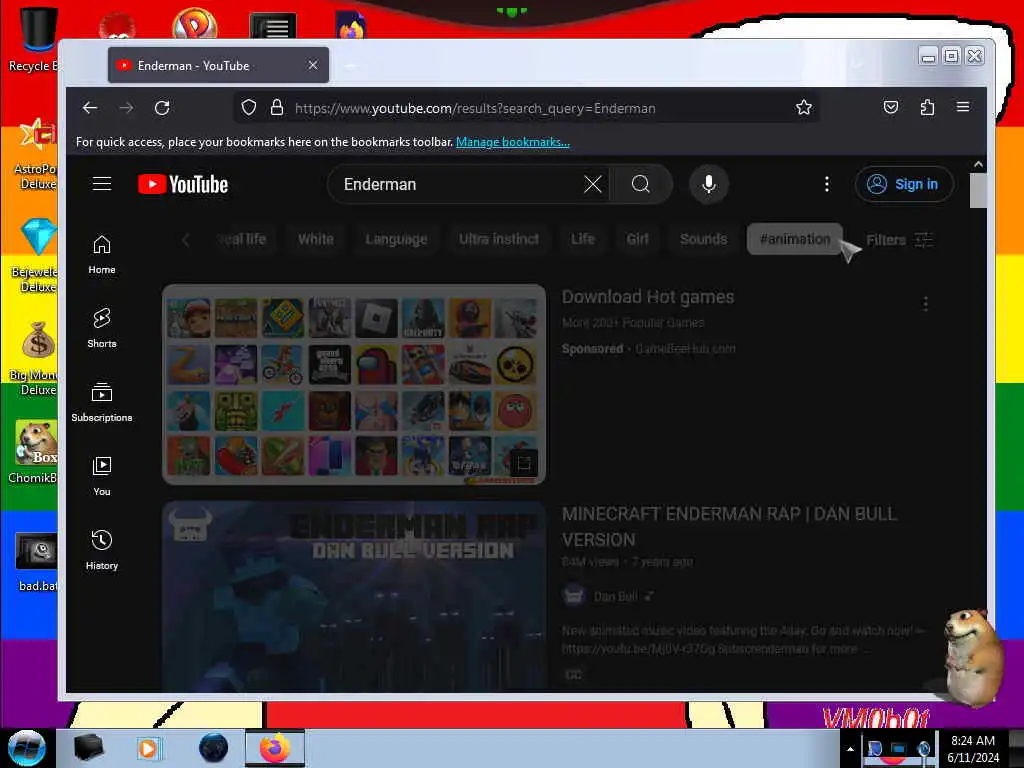The image size is (1024, 768).
Task: View site info via the padlock icon
Action: (277, 108)
